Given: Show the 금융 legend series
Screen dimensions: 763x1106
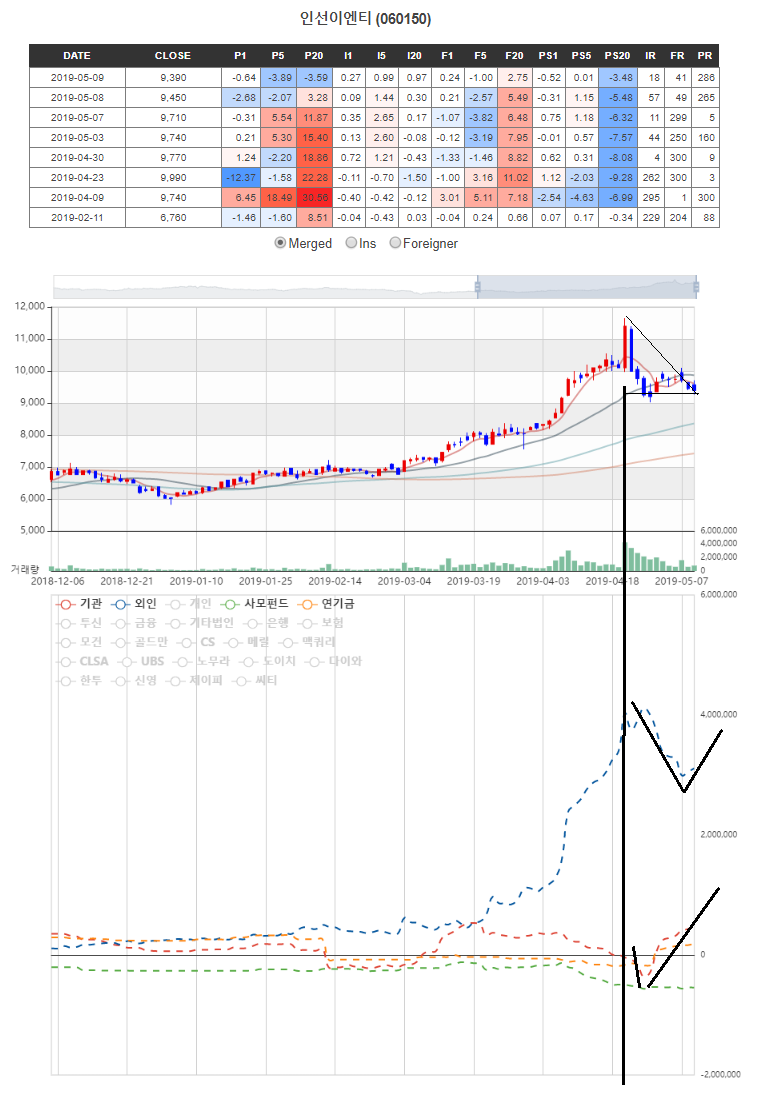Looking at the screenshot, I should coord(134,623).
